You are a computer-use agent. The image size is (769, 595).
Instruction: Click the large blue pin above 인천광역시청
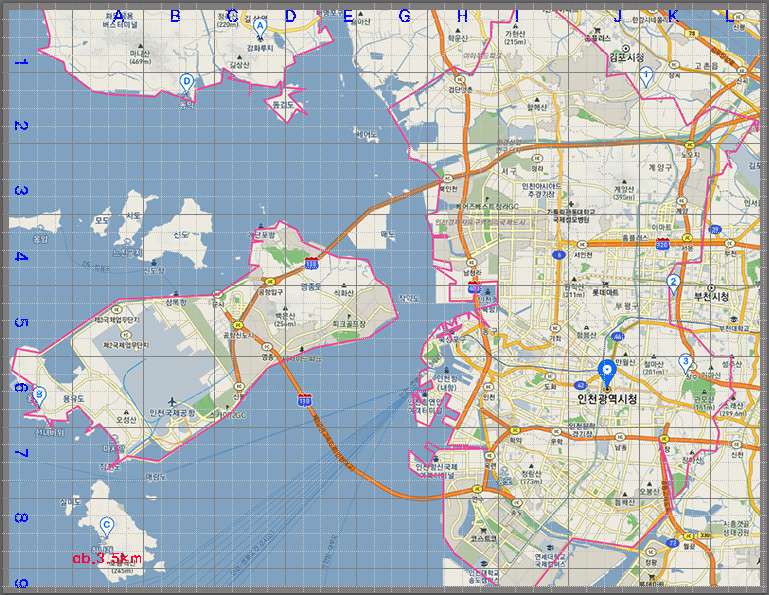point(606,372)
